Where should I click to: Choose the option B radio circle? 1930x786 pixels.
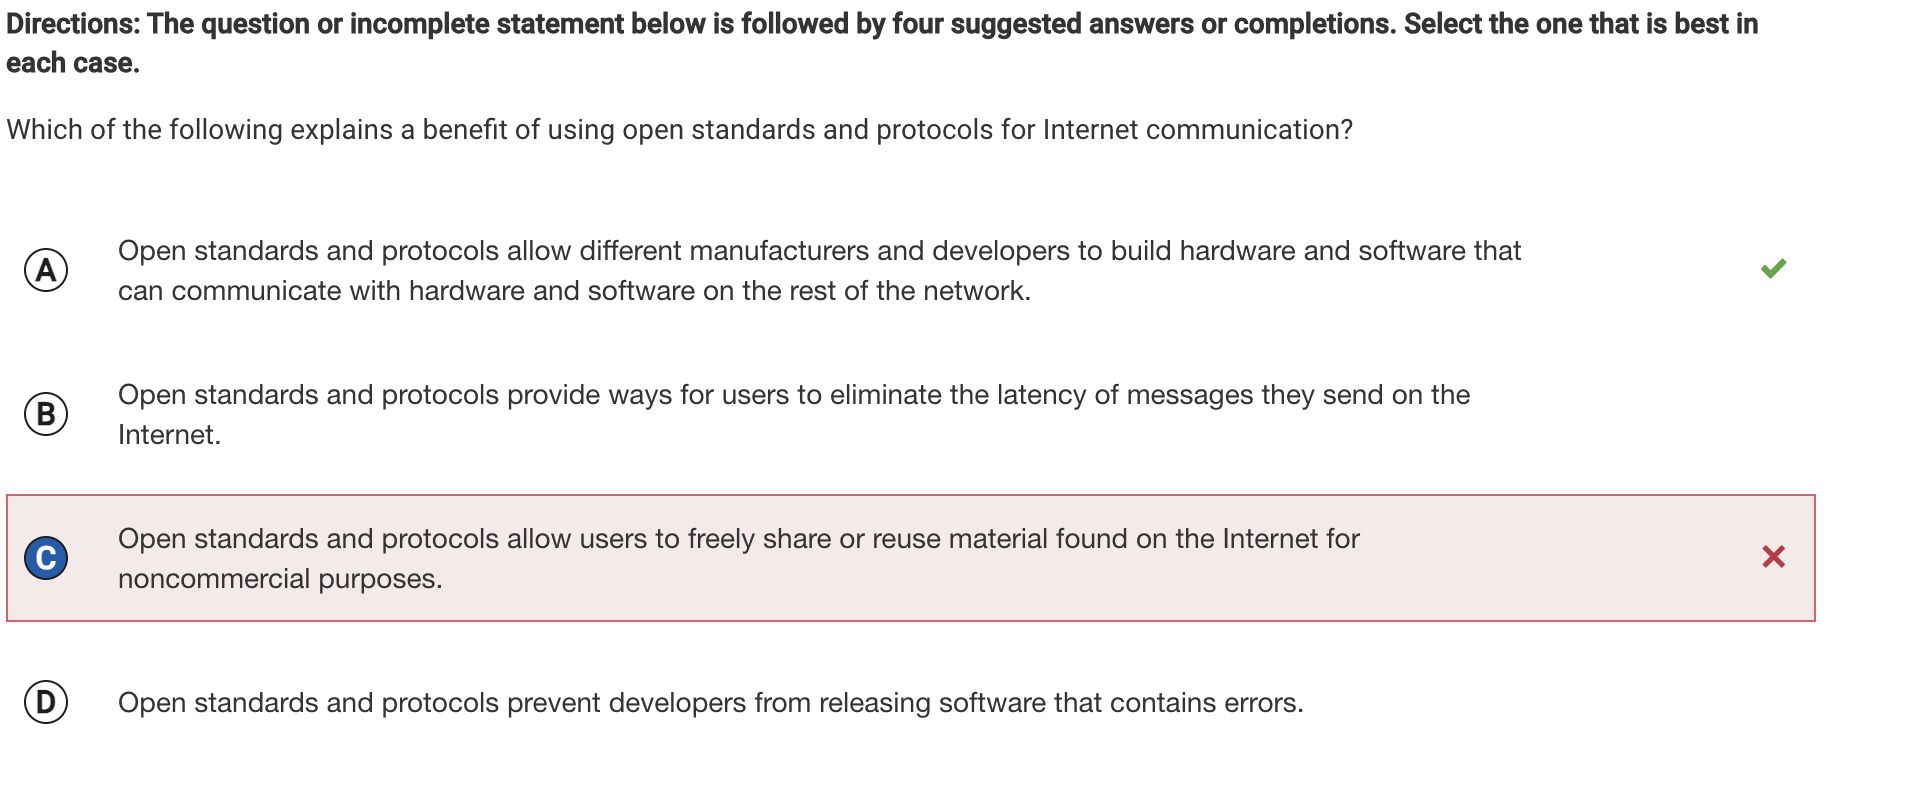[46, 414]
